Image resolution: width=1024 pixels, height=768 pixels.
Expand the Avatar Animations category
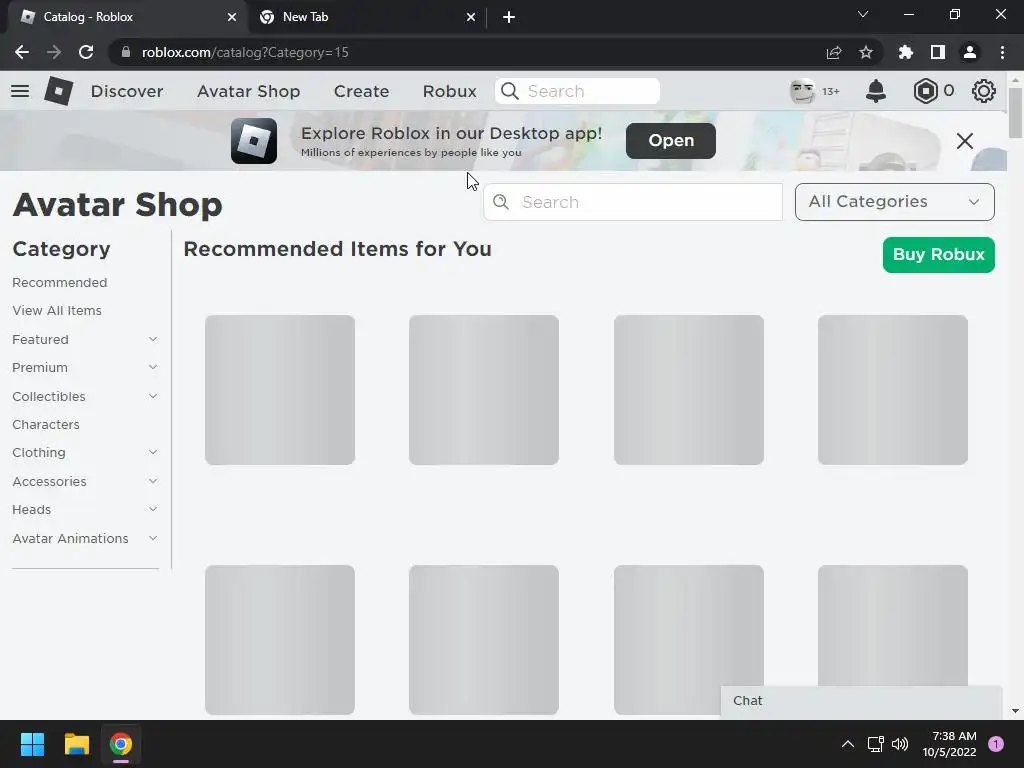153,538
